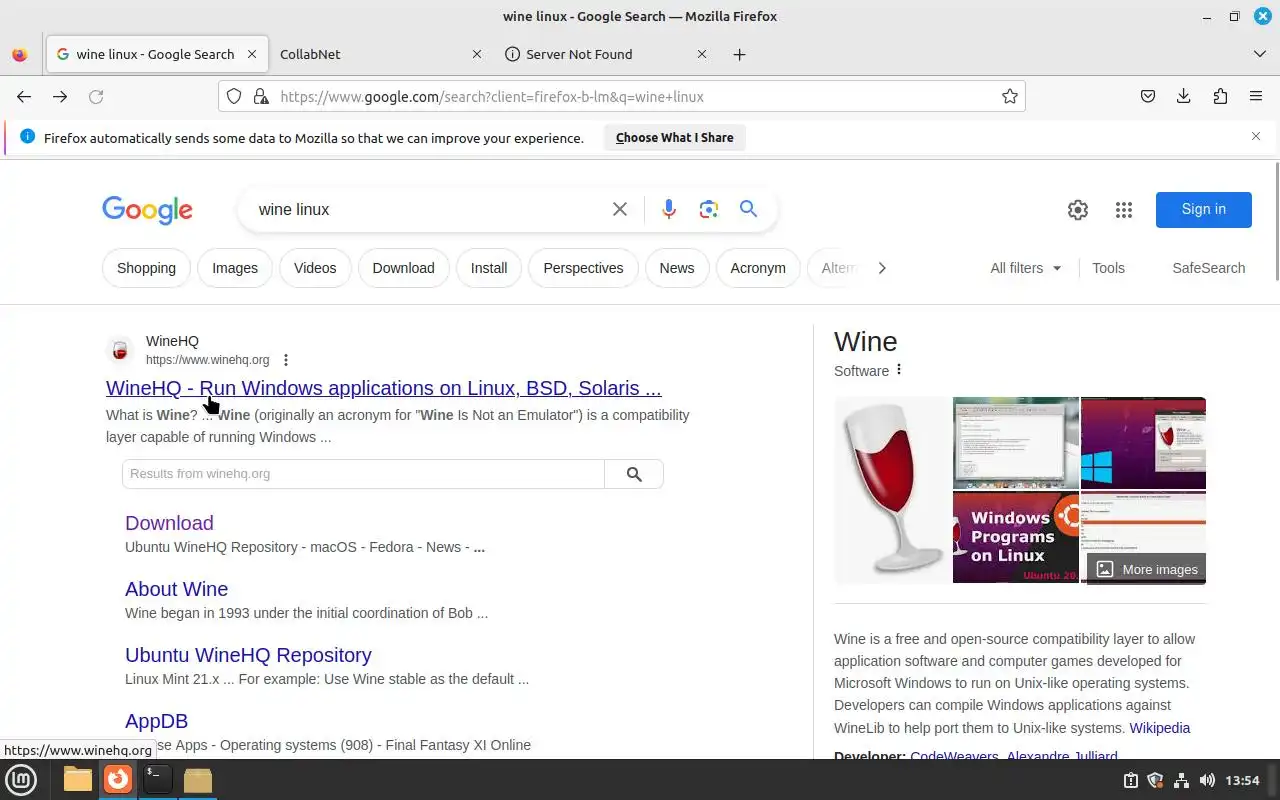Open the volume control in system tray
This screenshot has width=1280, height=800.
(x=1207, y=780)
